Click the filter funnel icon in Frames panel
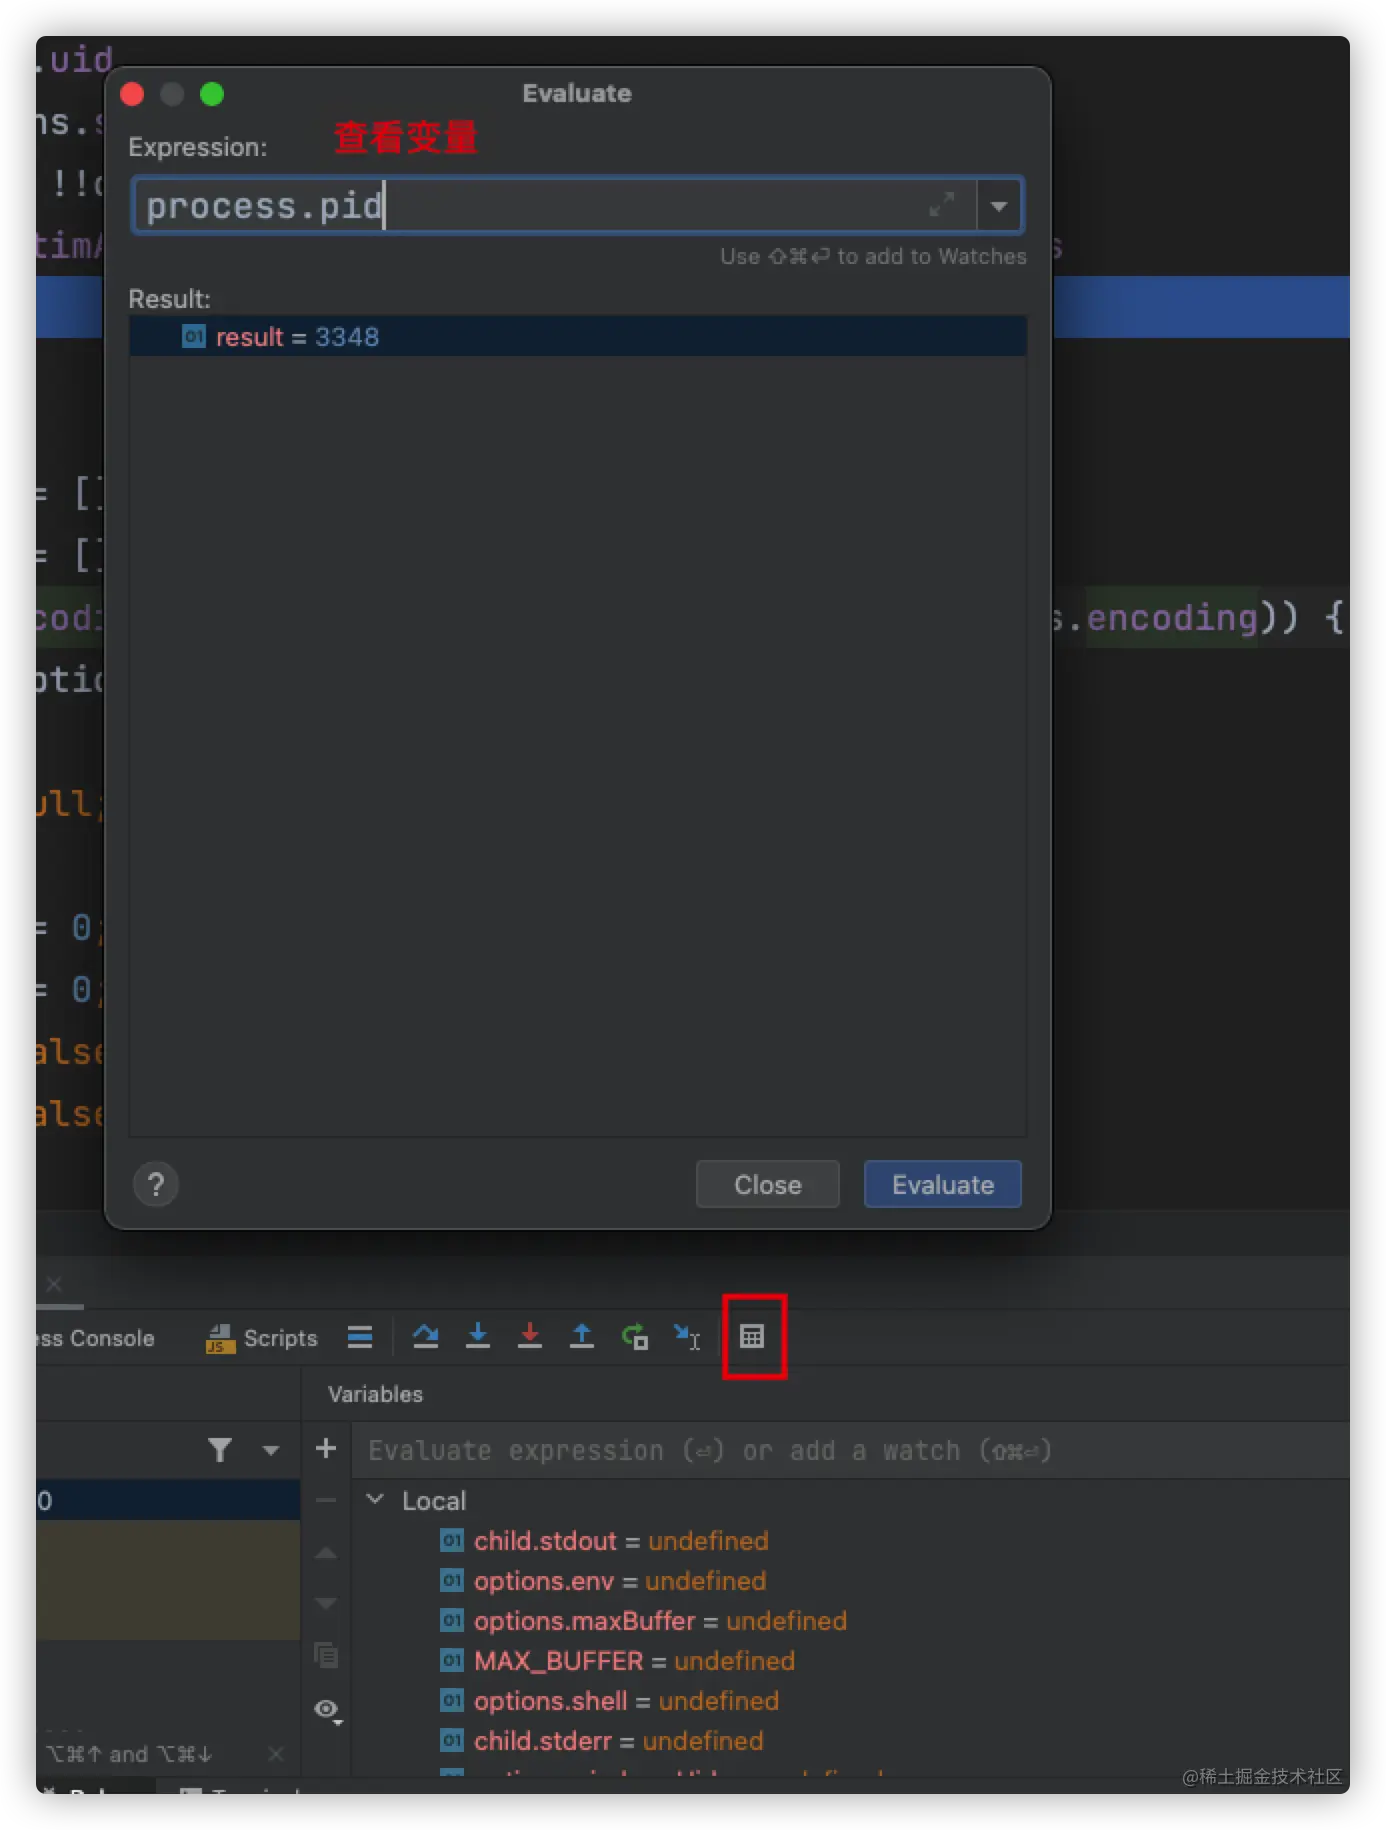Screen dimensions: 1386x1830 click(220, 1449)
